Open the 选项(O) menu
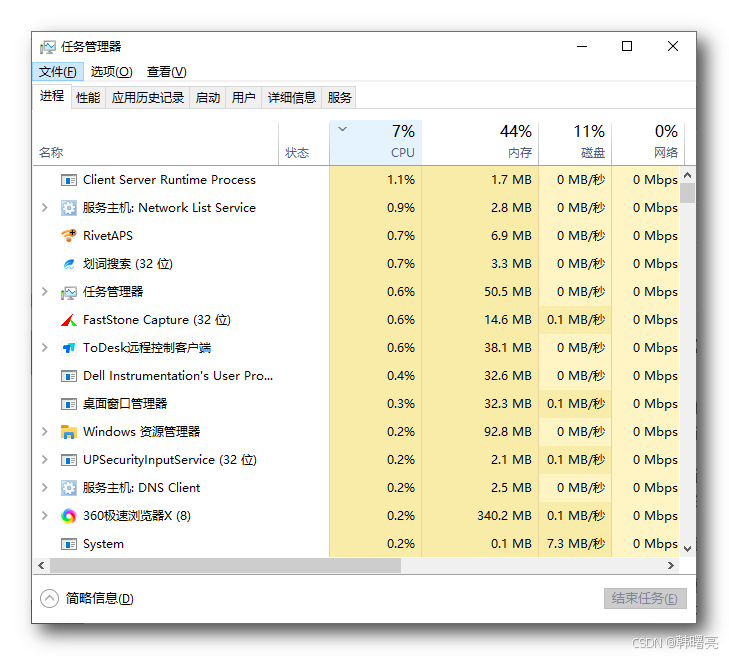 point(112,72)
